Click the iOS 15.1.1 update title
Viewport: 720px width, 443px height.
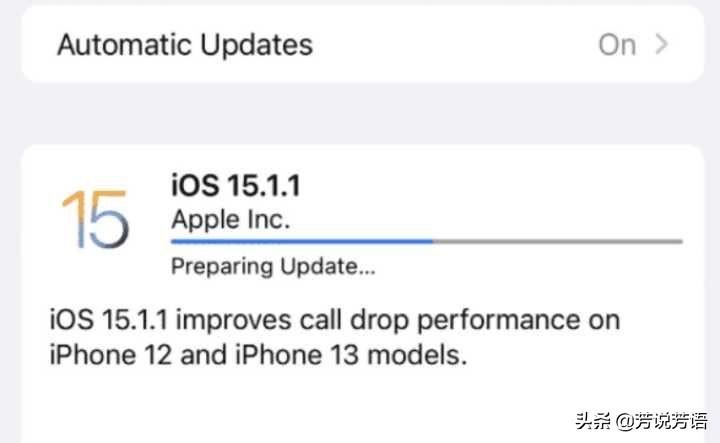pyautogui.click(x=236, y=185)
